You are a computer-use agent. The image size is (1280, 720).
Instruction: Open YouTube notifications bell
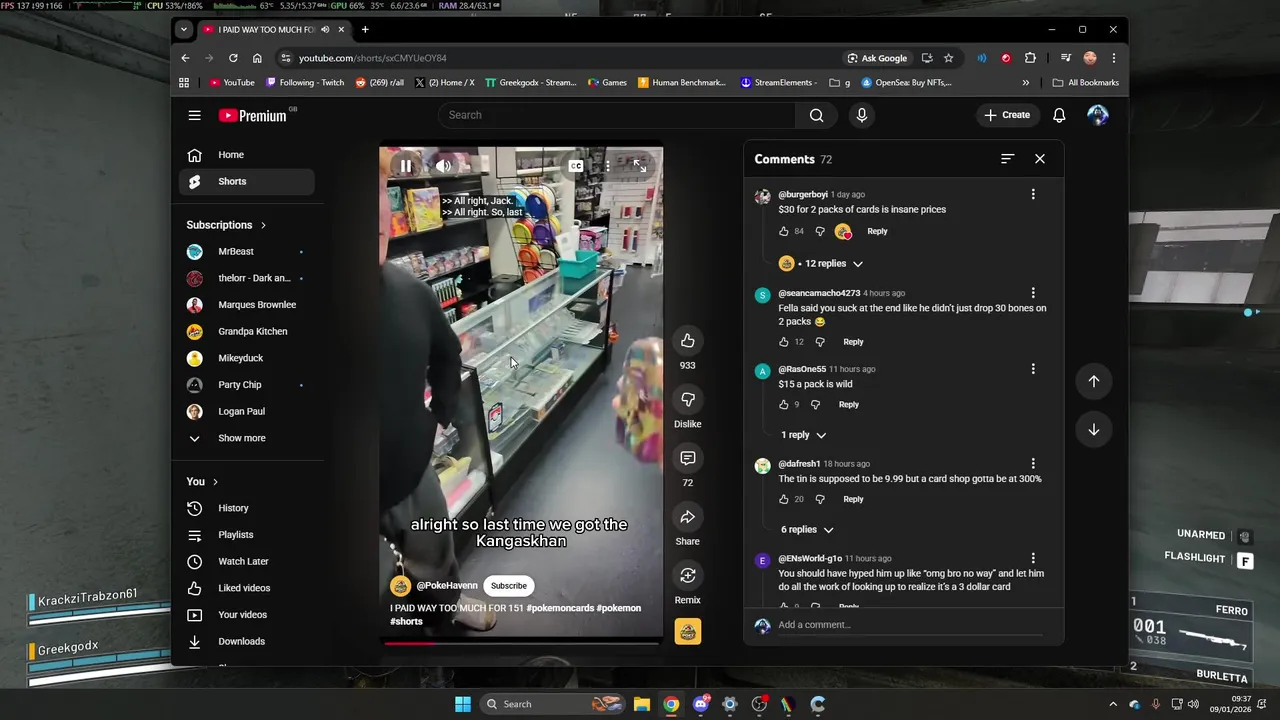point(1059,115)
